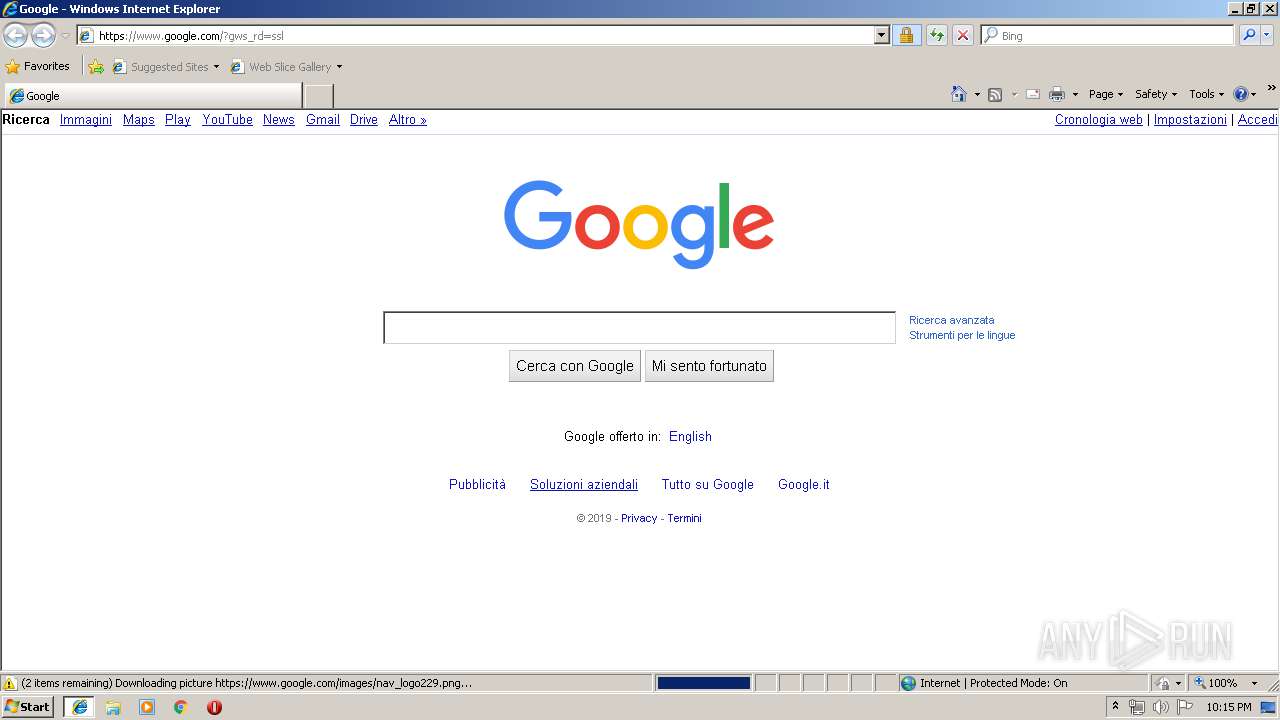Click the Privacy footer link
This screenshot has height=720, width=1280.
click(639, 518)
